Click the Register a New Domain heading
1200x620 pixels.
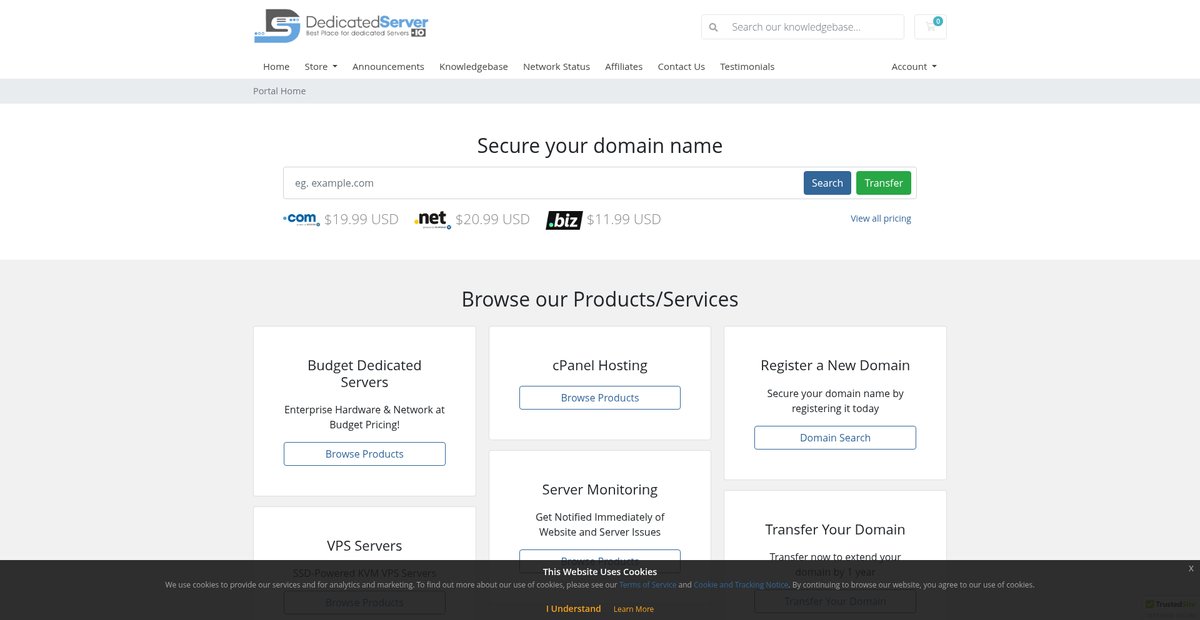[835, 365]
